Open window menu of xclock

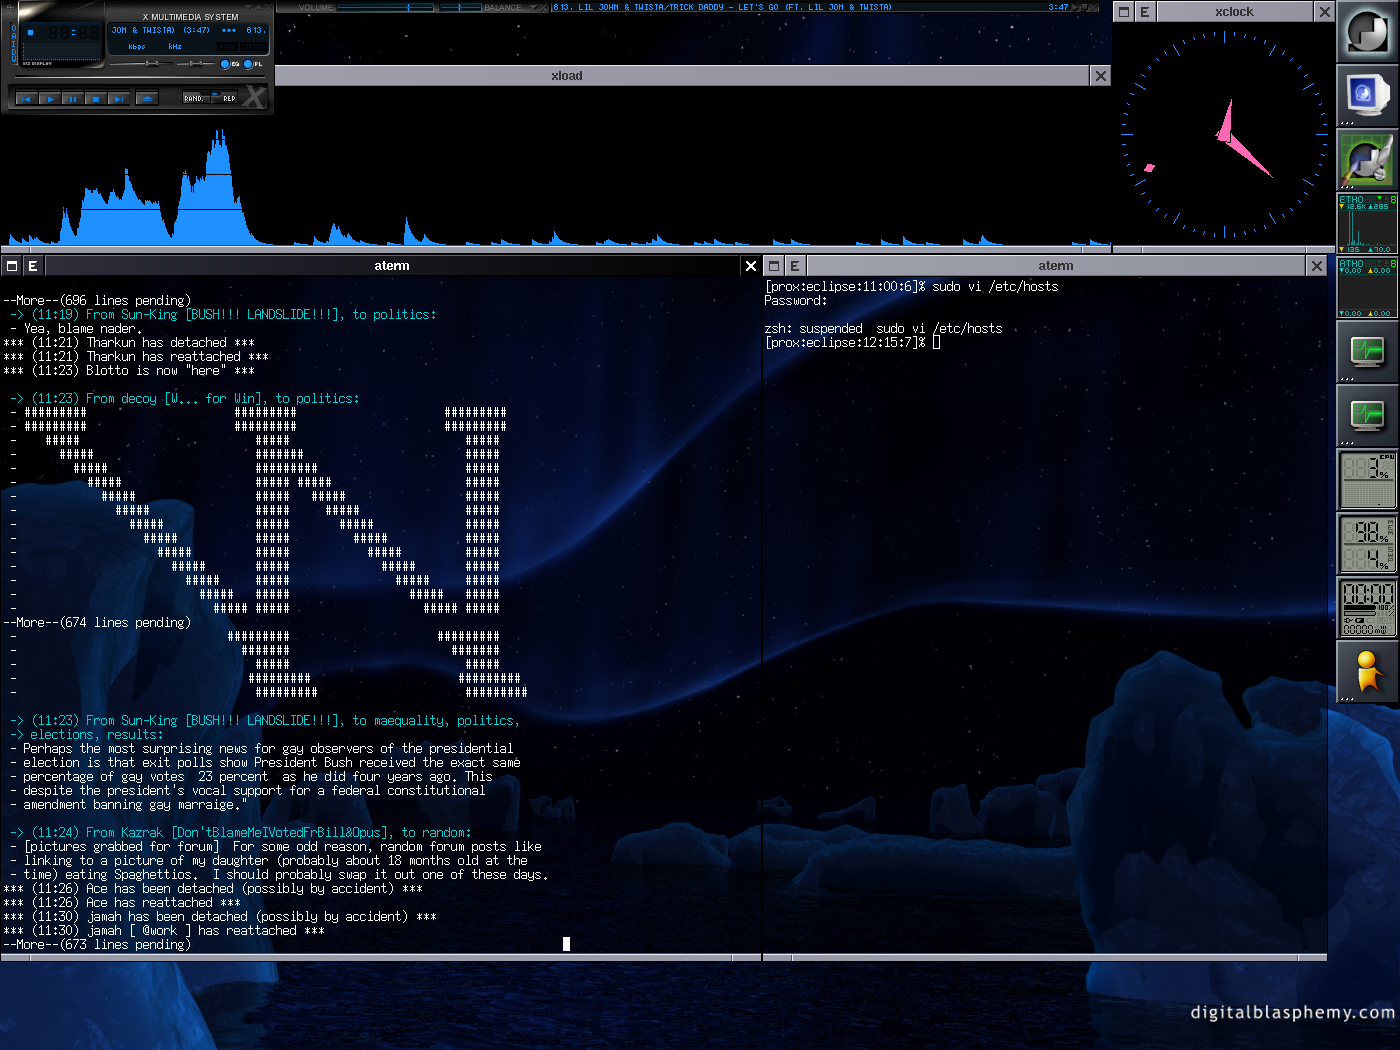tap(1124, 12)
